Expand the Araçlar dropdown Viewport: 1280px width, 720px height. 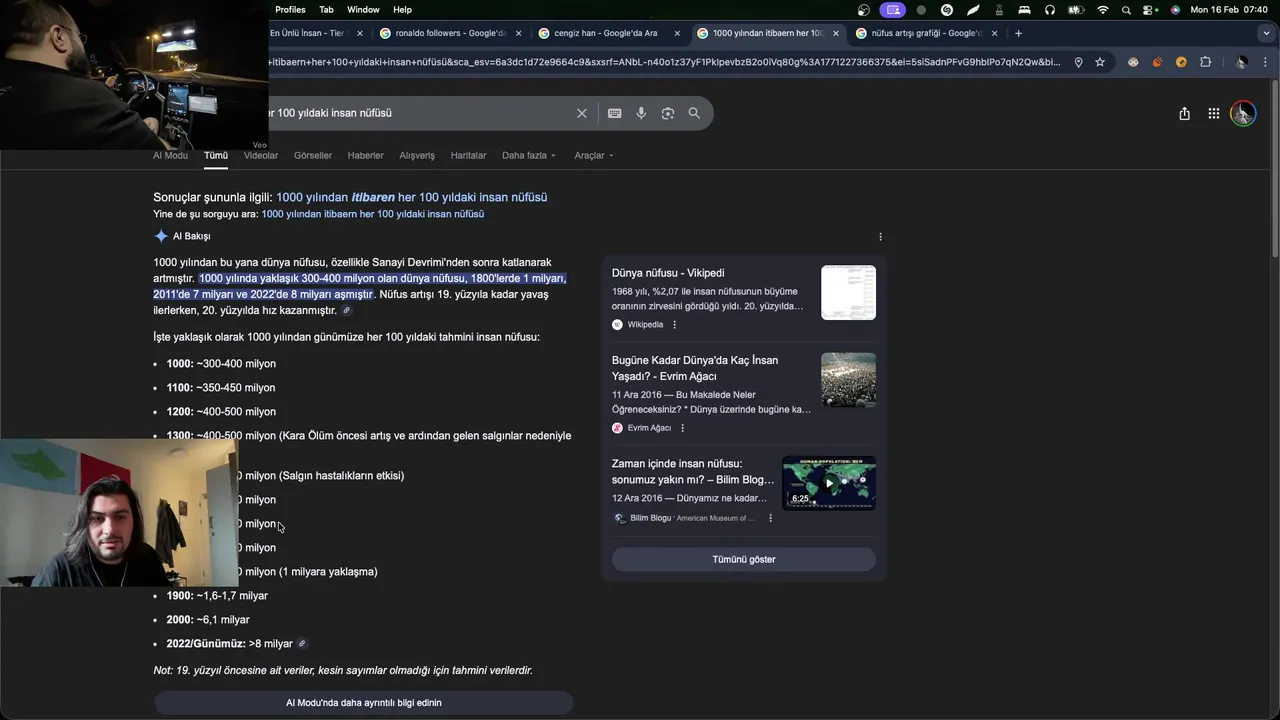(594, 155)
